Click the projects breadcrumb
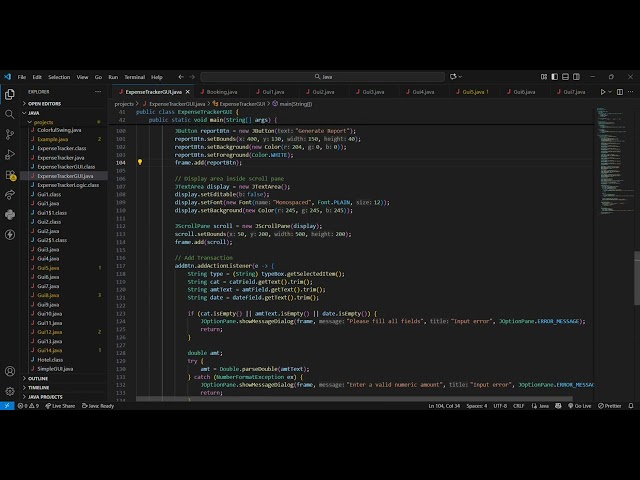 click(x=124, y=104)
